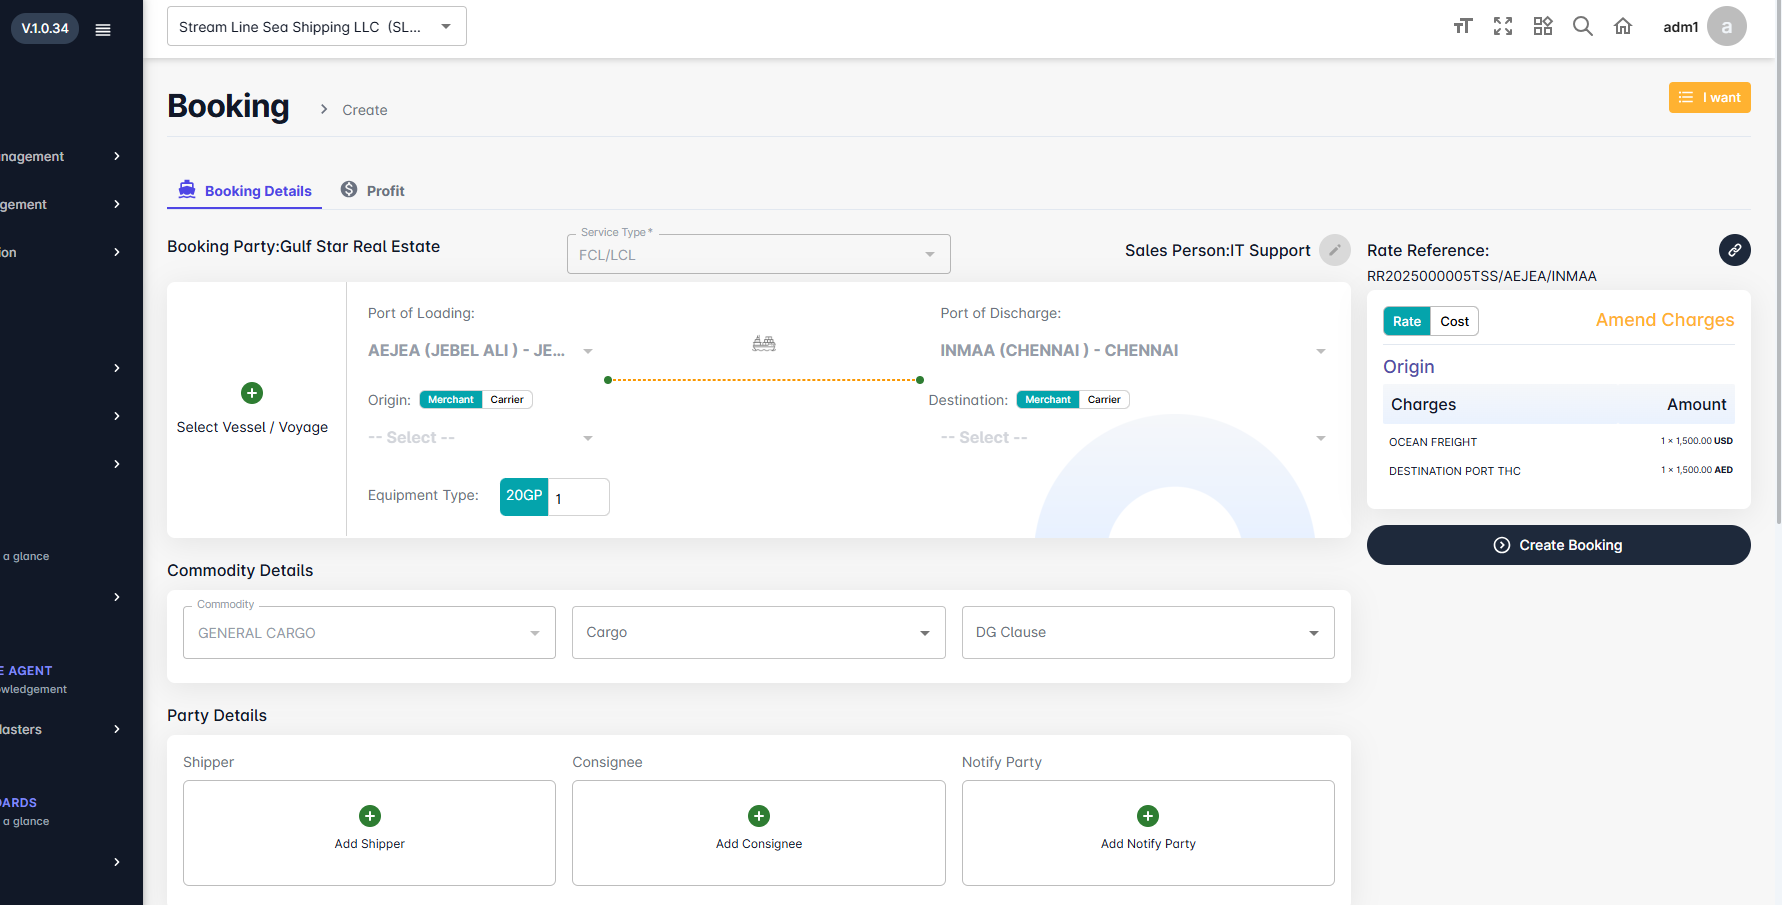Click the 20GP equipment type tag

[524, 497]
